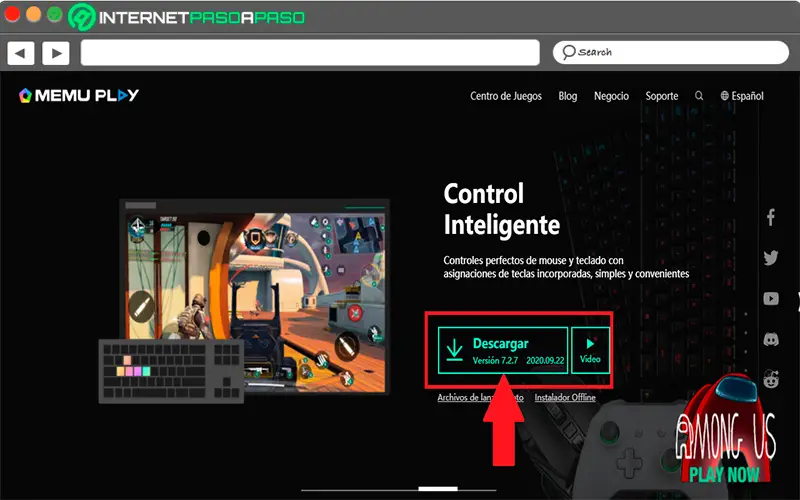The height and width of the screenshot is (500, 800).
Task: Click the Control Inteligente heading
Action: click(x=502, y=209)
